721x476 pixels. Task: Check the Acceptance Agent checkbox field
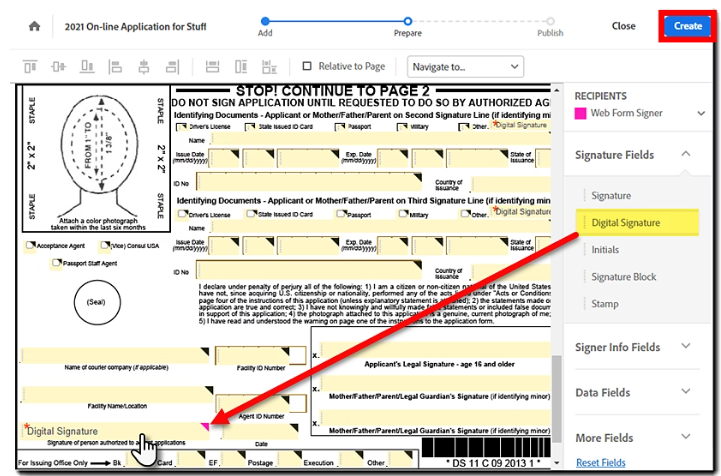click(x=29, y=247)
